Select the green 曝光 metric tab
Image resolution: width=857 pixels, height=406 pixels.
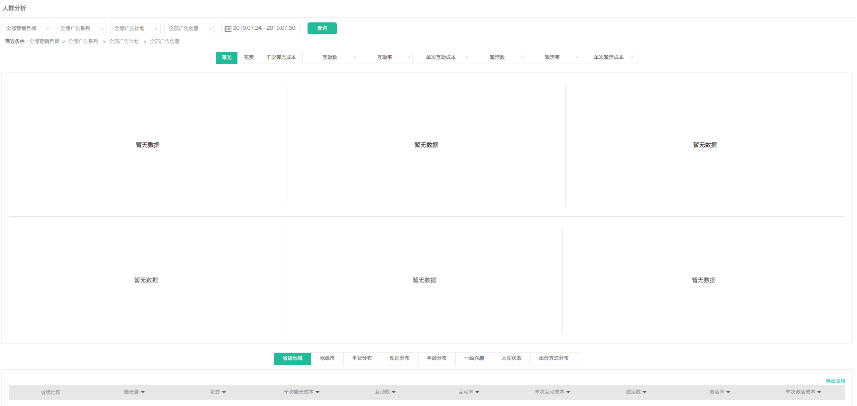pyautogui.click(x=226, y=58)
